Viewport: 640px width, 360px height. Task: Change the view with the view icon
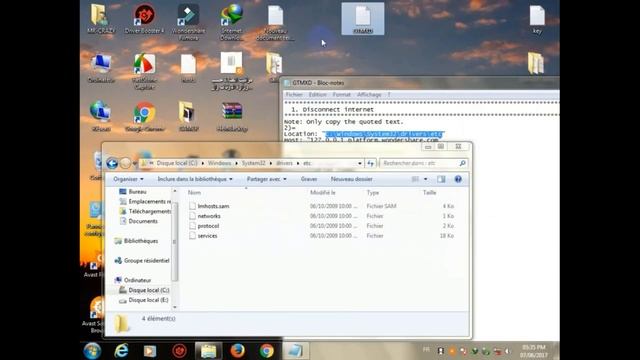[416, 179]
